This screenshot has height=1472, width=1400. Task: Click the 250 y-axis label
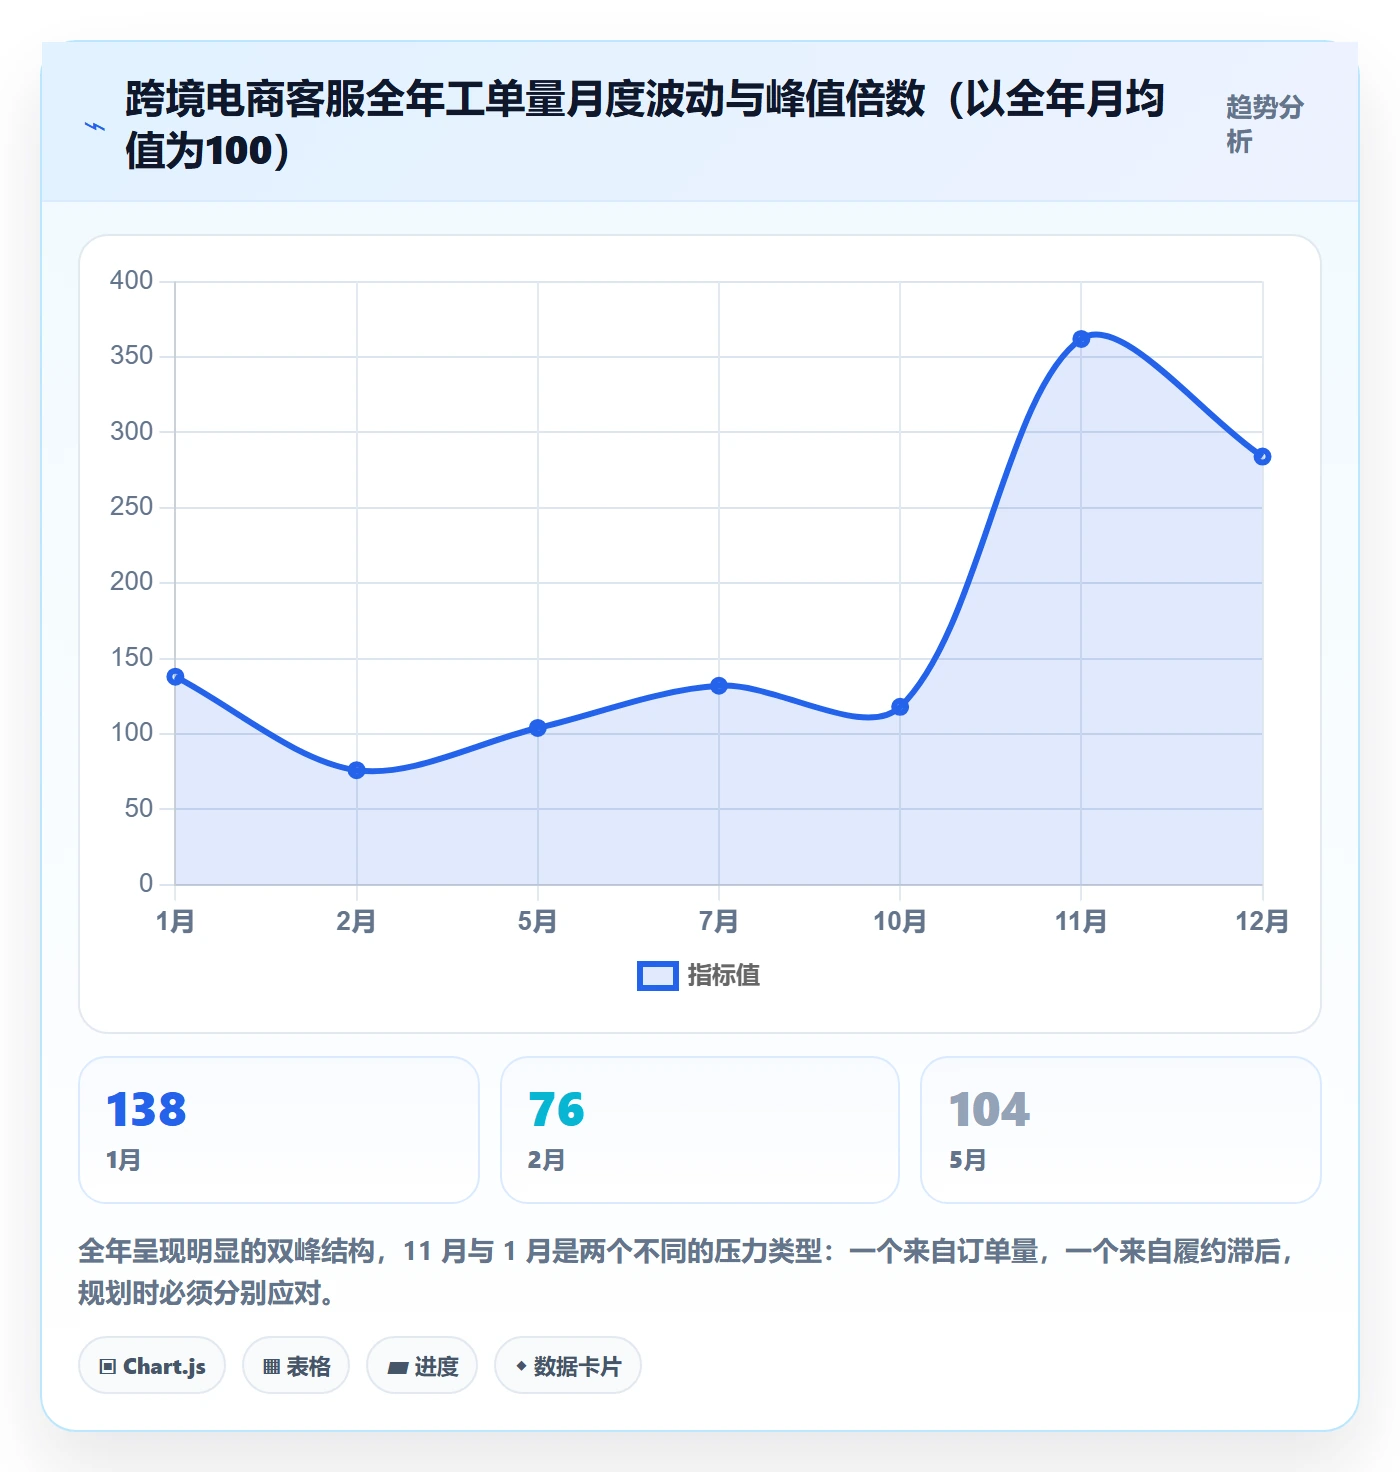131,507
